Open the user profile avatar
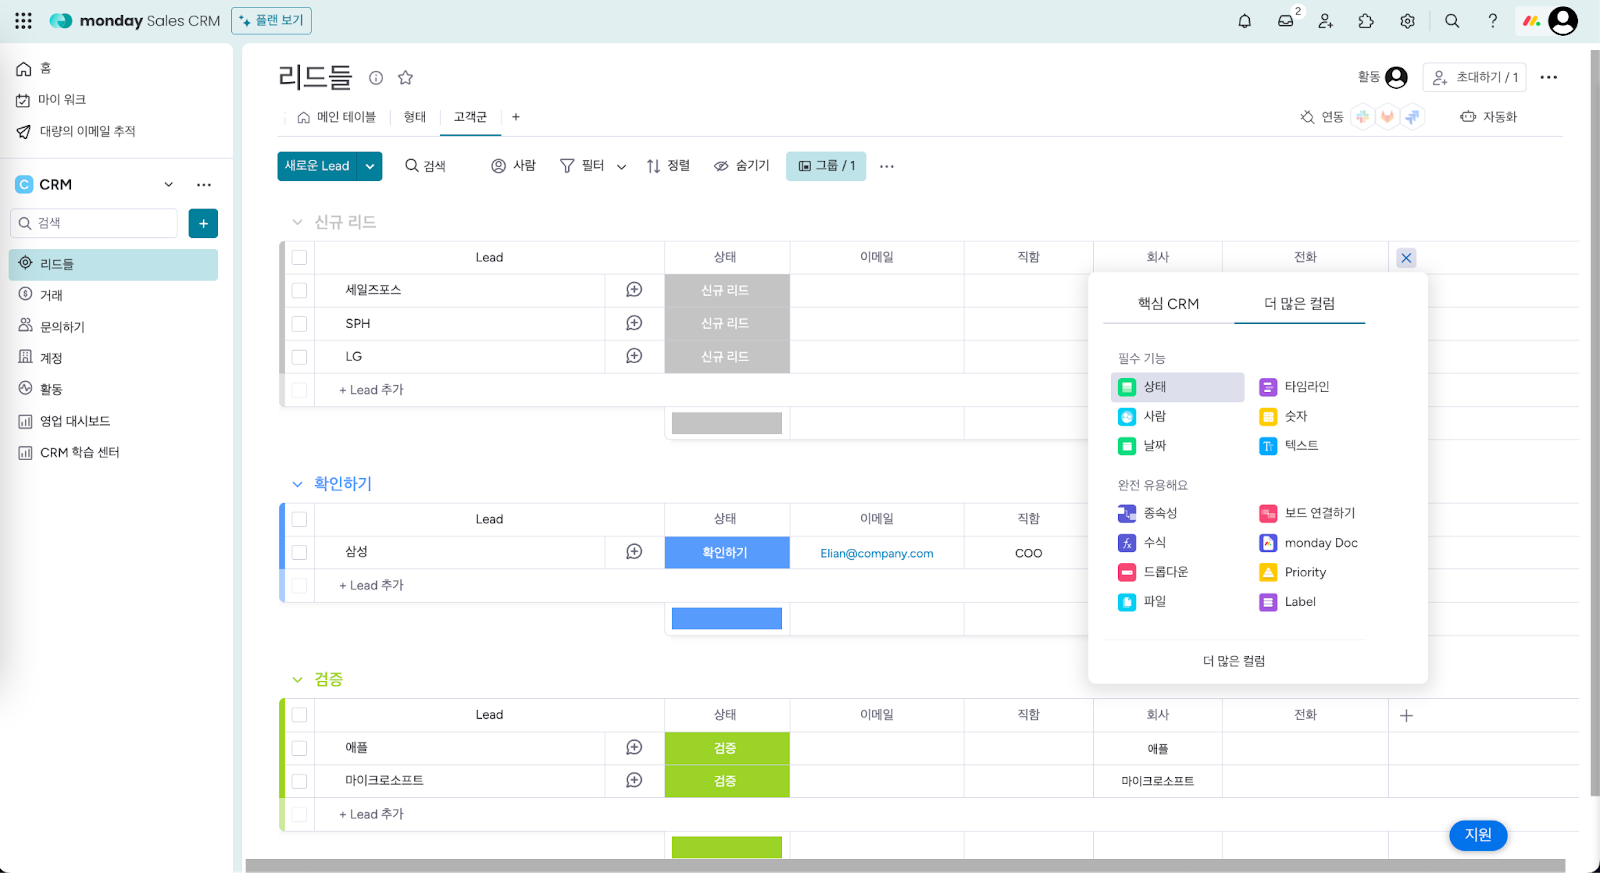 point(1563,21)
